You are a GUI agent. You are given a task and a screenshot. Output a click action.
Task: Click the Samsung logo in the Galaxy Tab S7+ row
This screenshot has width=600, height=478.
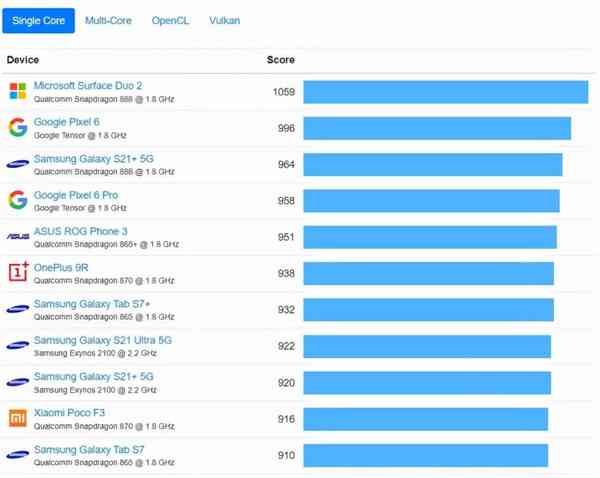[x=18, y=309]
